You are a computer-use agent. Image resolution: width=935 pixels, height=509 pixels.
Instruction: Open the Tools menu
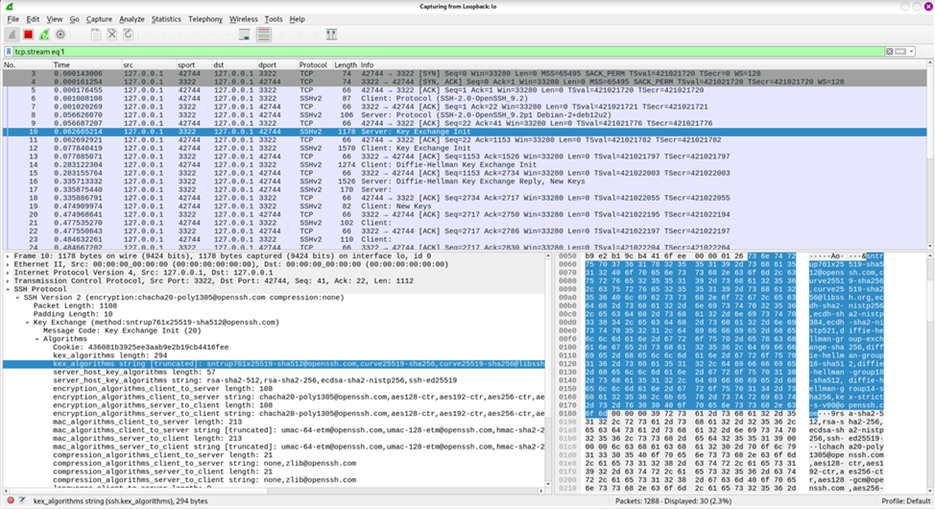click(274, 19)
